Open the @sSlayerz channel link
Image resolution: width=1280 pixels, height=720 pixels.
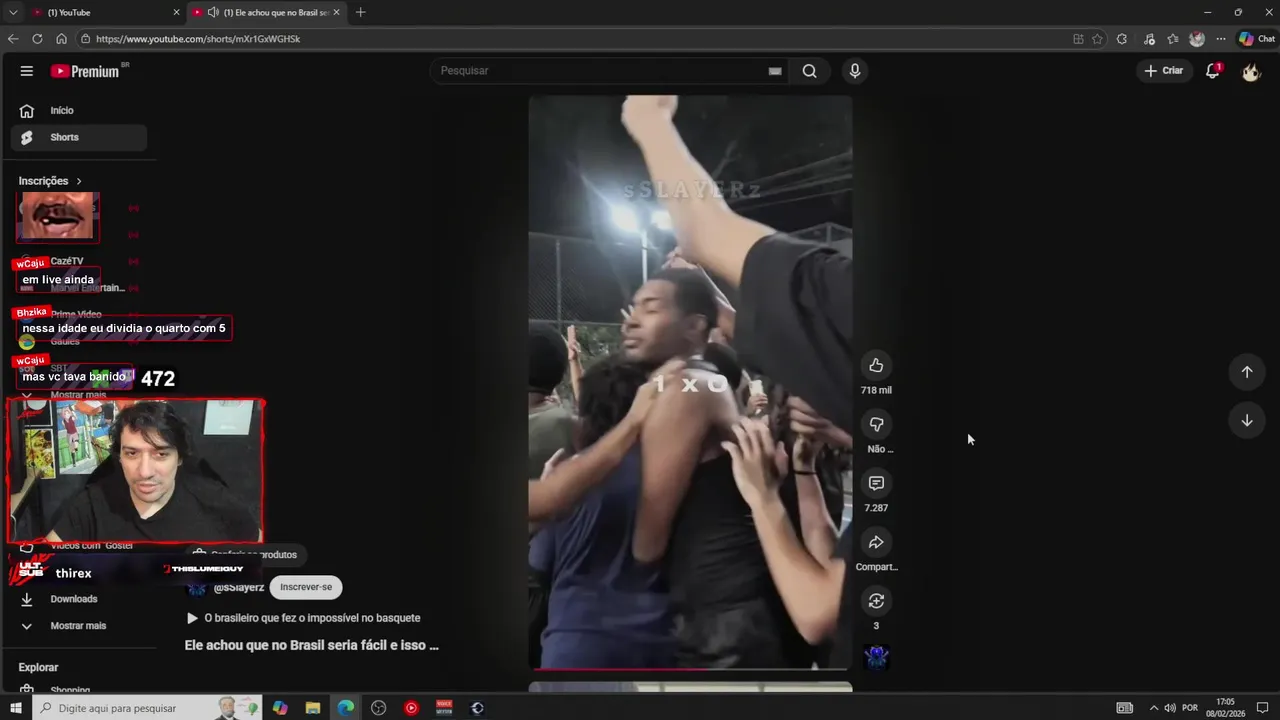pyautogui.click(x=239, y=588)
